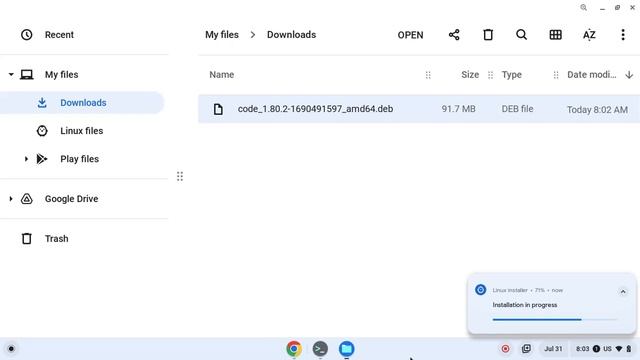
Task: Click the DEB file type cell
Action: [517, 109]
